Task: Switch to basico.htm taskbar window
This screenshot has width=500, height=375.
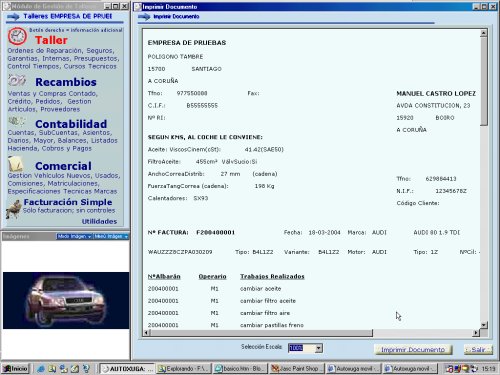Action: pyautogui.click(x=240, y=369)
